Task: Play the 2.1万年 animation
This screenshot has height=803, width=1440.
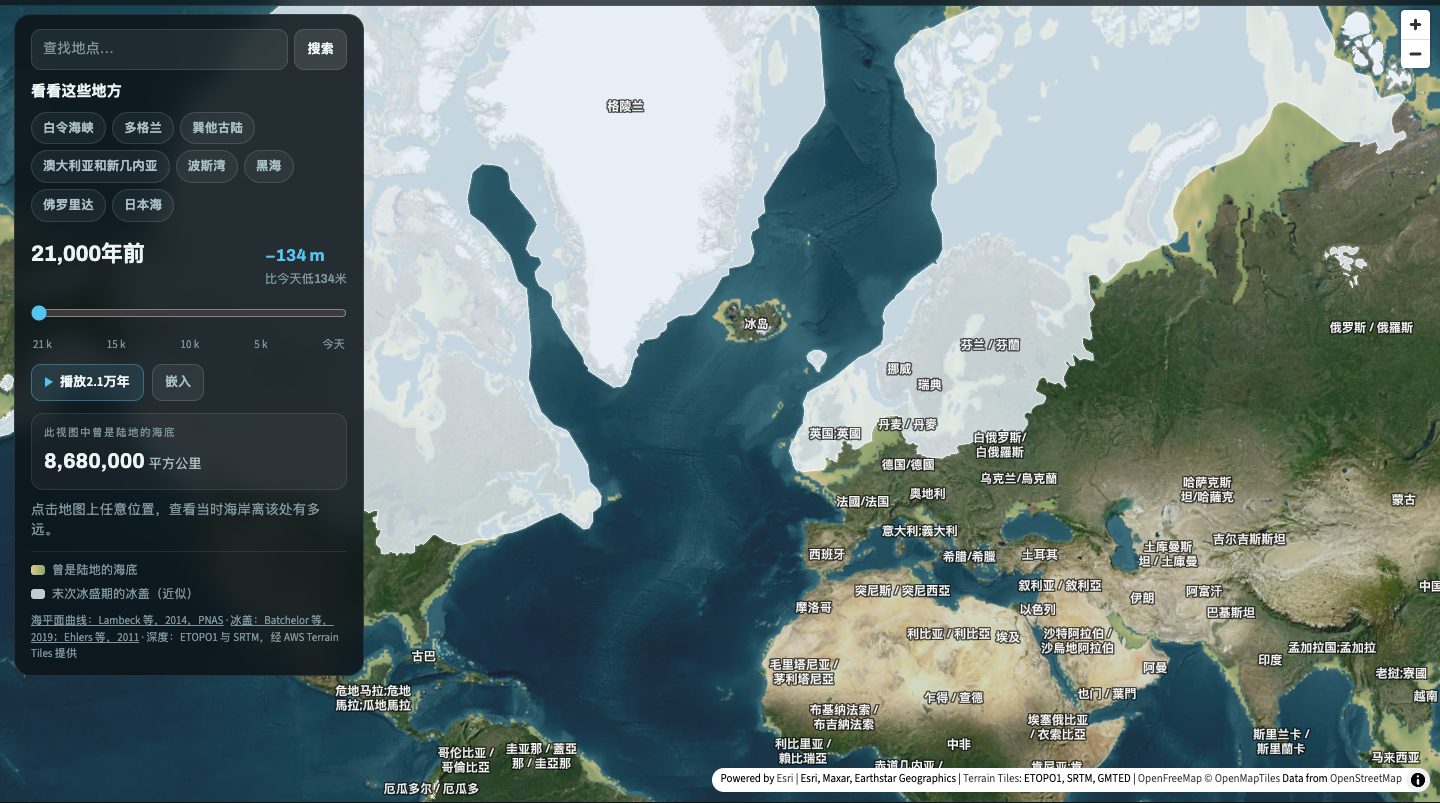Action: (x=87, y=382)
